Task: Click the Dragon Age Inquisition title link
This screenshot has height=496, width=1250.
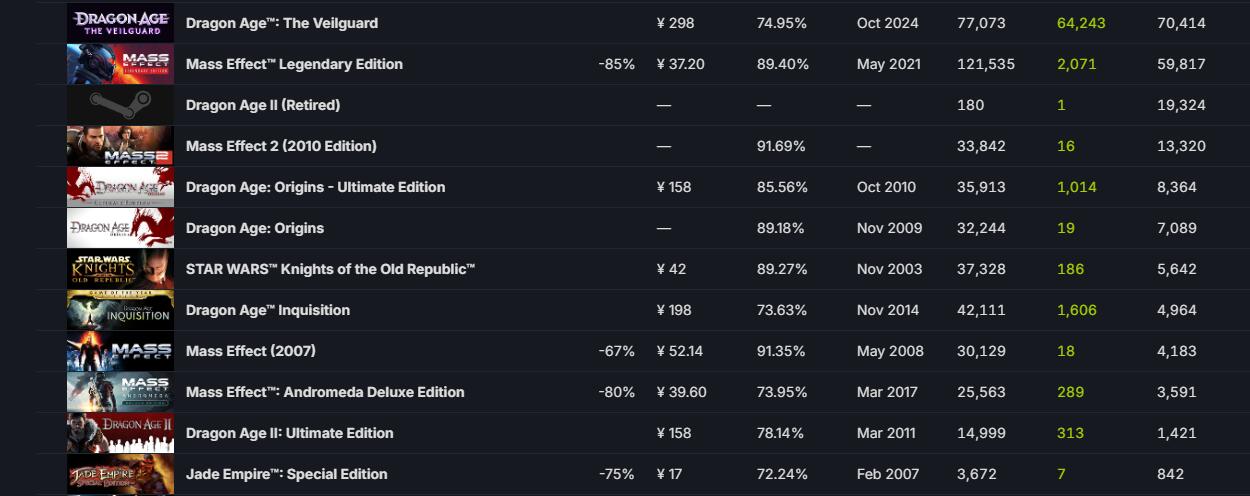Action: [268, 310]
